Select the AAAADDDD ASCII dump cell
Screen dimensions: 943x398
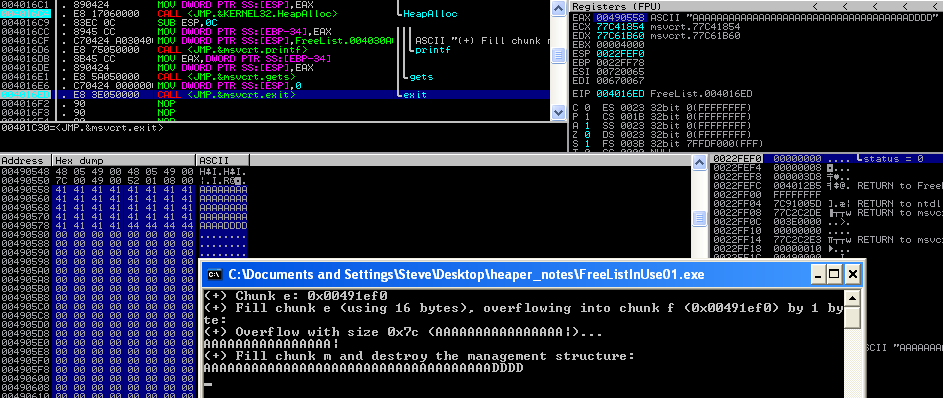pyautogui.click(x=223, y=225)
